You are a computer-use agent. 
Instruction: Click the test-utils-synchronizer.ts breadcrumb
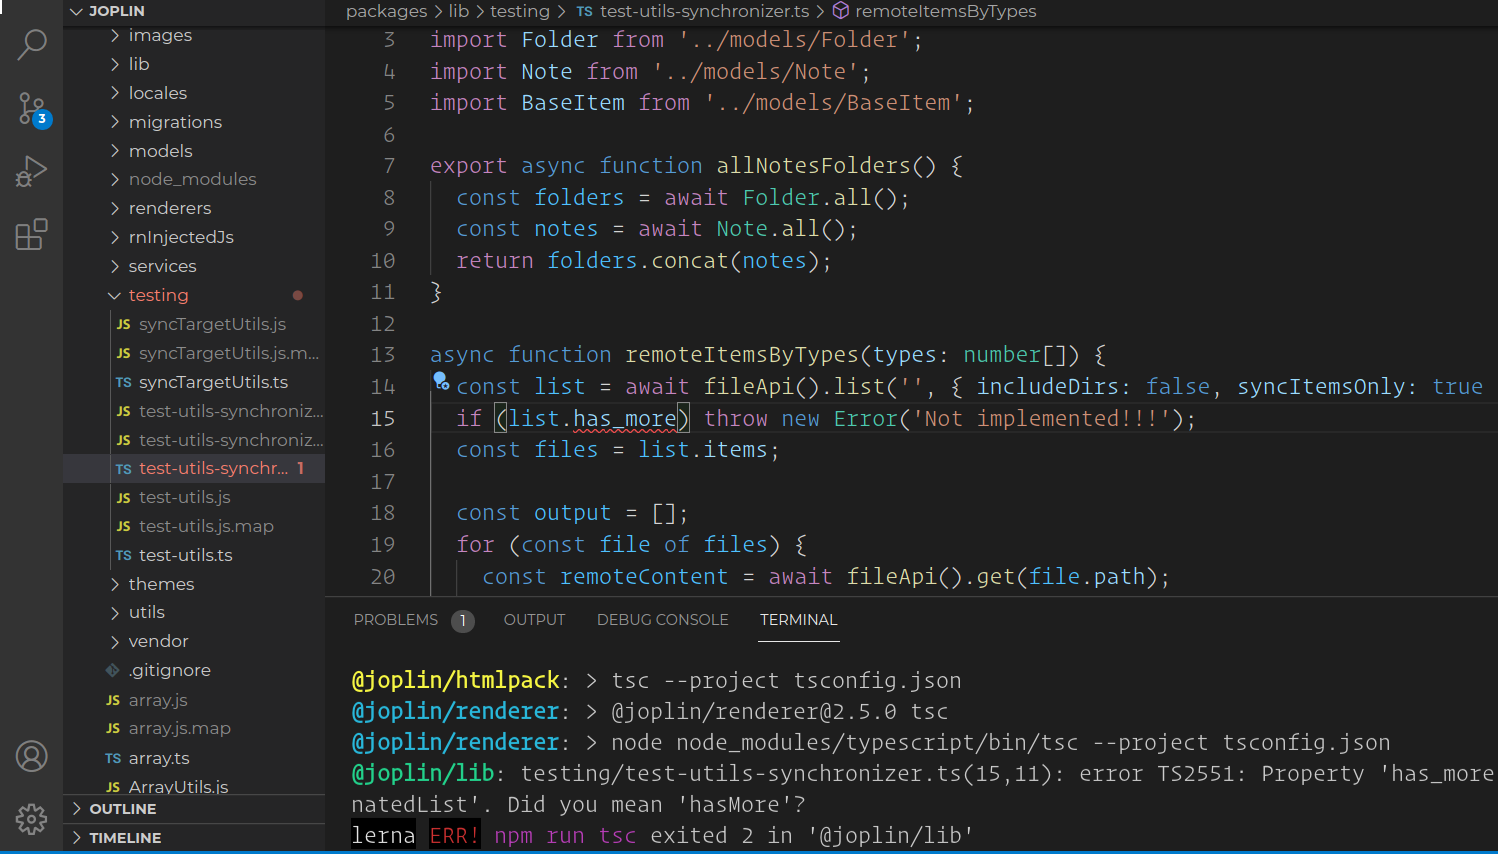click(x=705, y=11)
